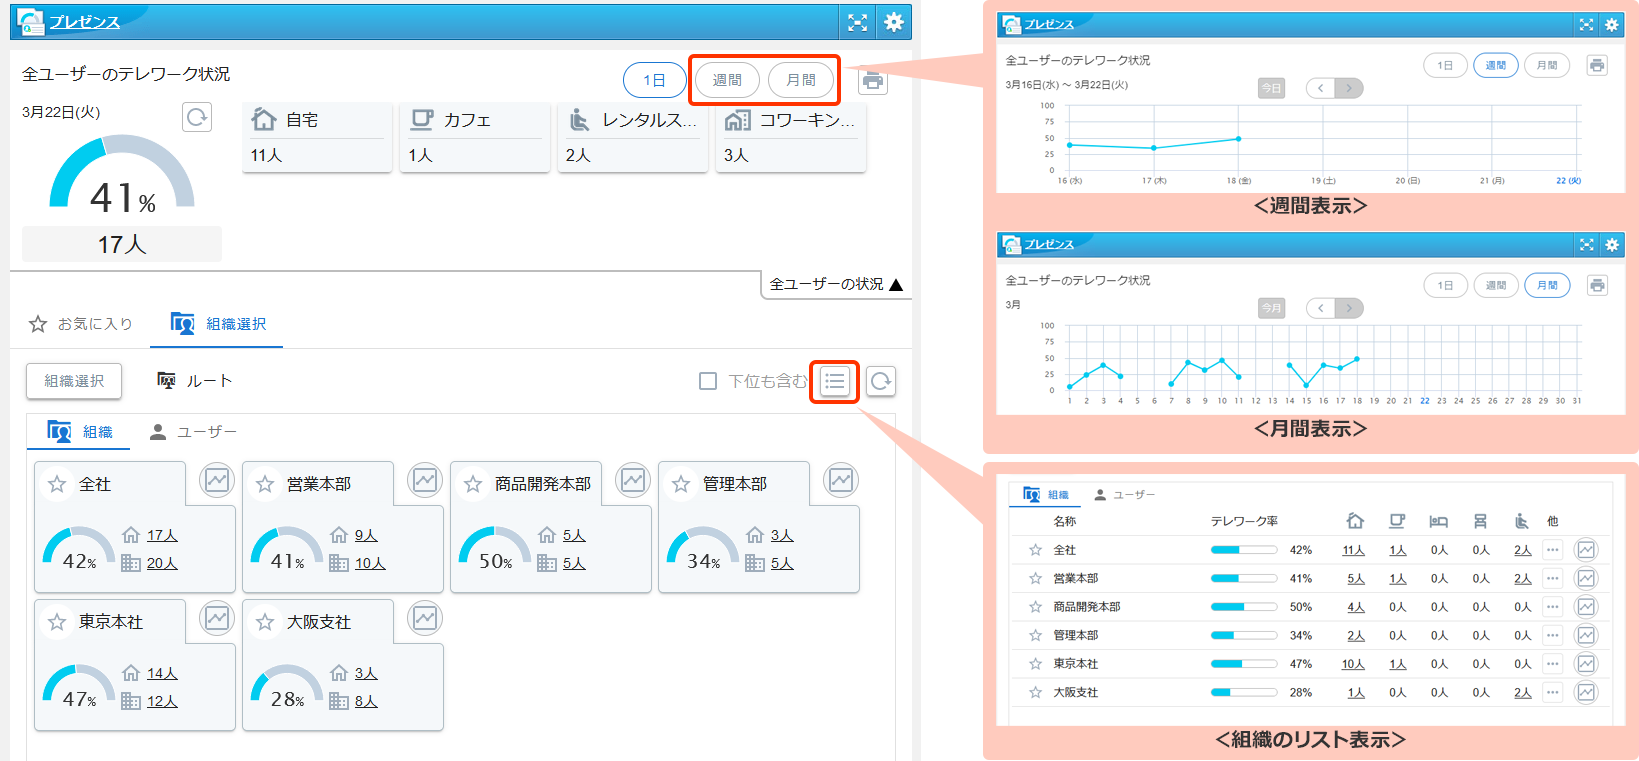Image resolution: width=1639 pixels, height=761 pixels.
Task: Click the 組織選択 button above ルート
Action: (74, 381)
